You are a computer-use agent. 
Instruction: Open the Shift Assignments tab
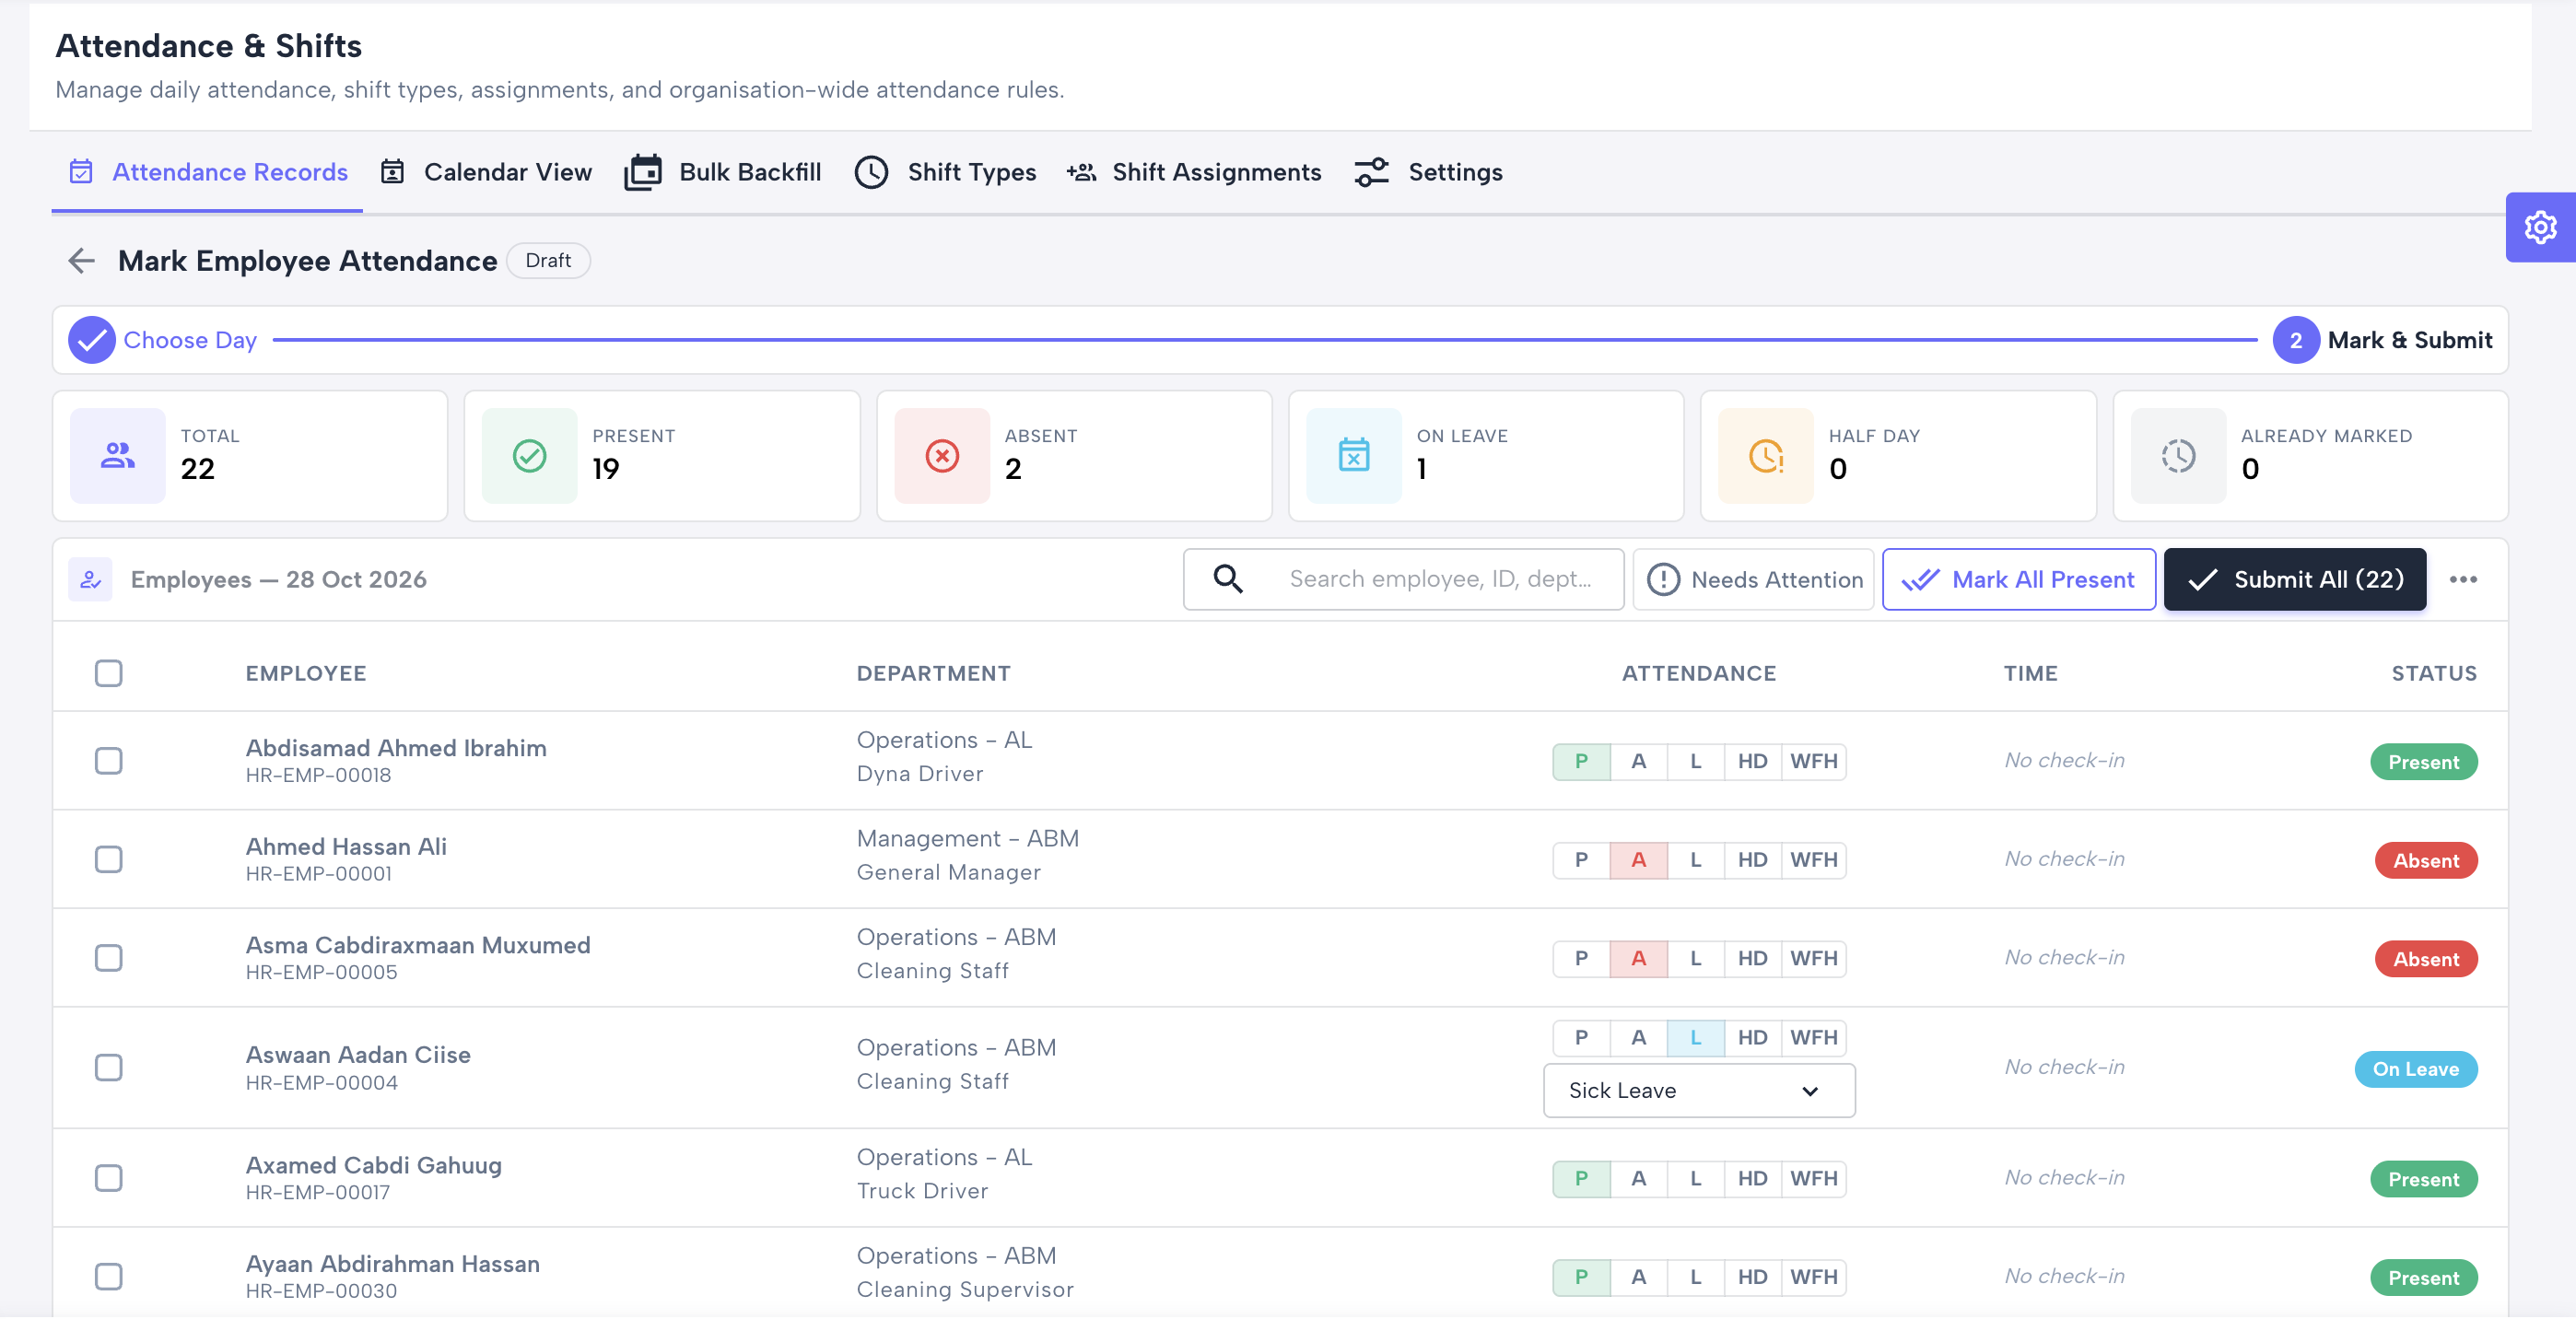1194,172
